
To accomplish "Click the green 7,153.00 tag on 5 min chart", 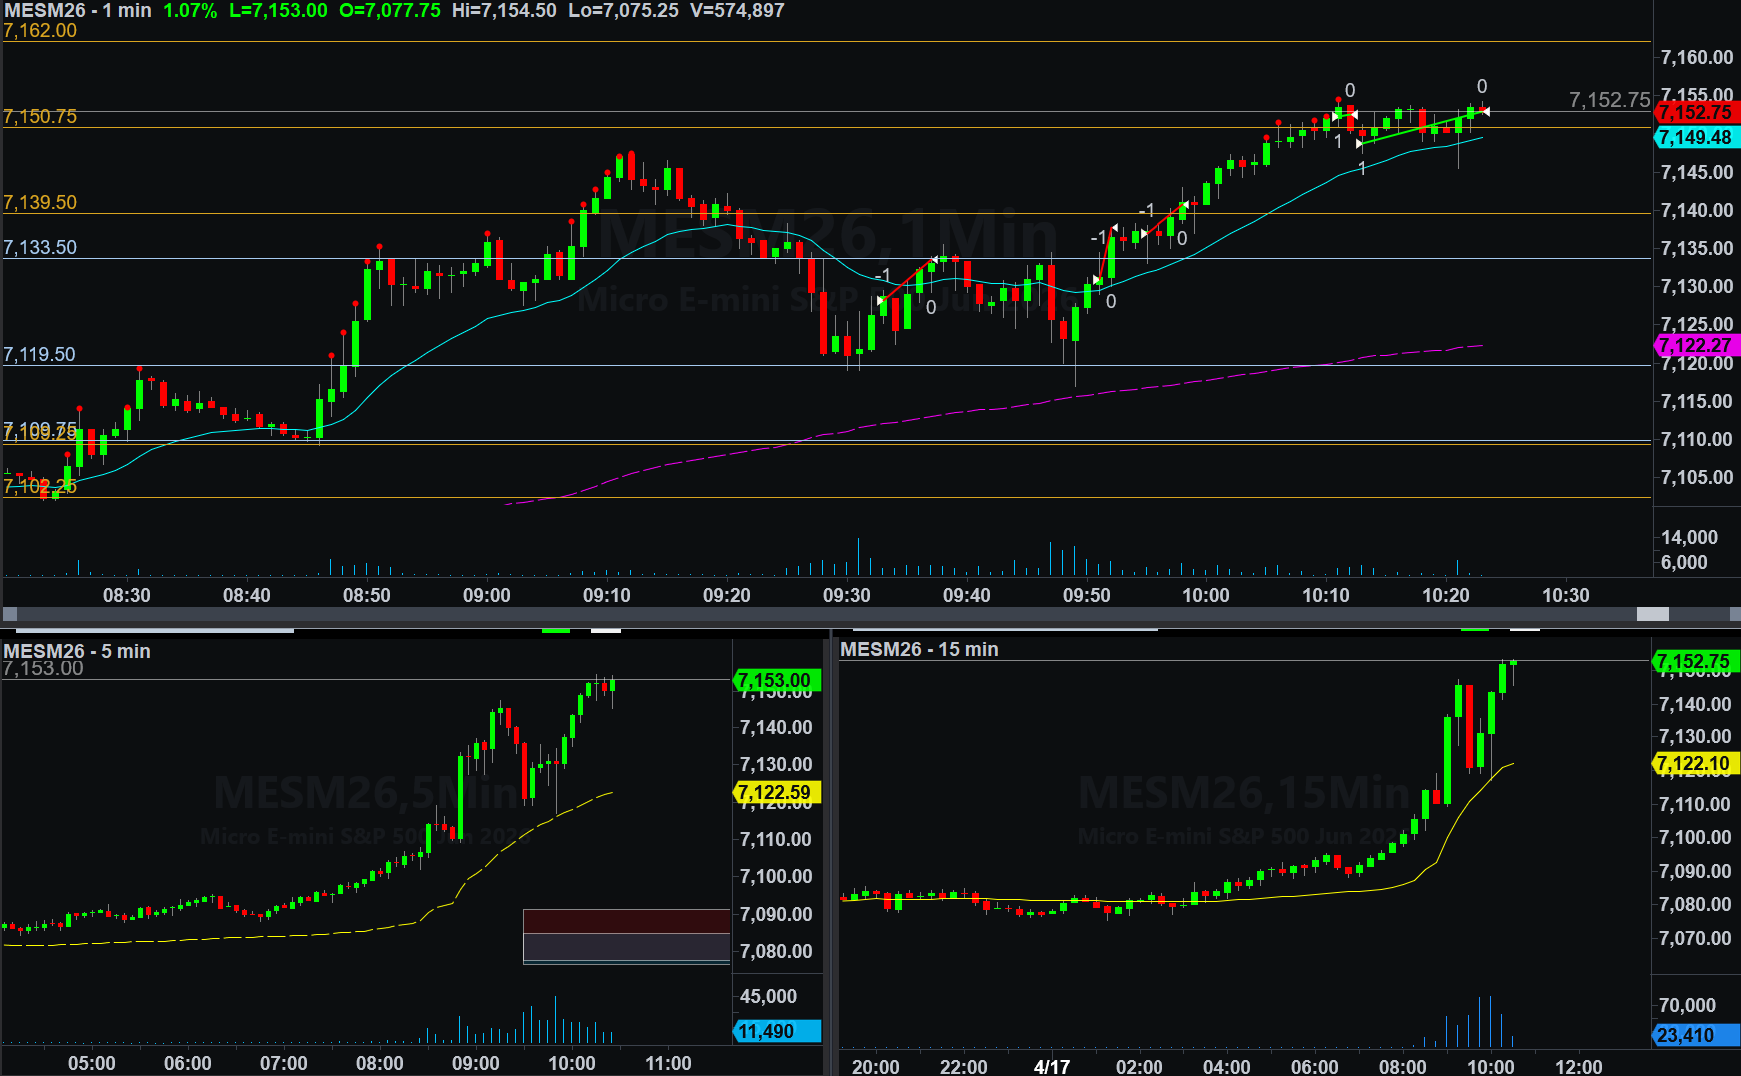I will pos(776,680).
